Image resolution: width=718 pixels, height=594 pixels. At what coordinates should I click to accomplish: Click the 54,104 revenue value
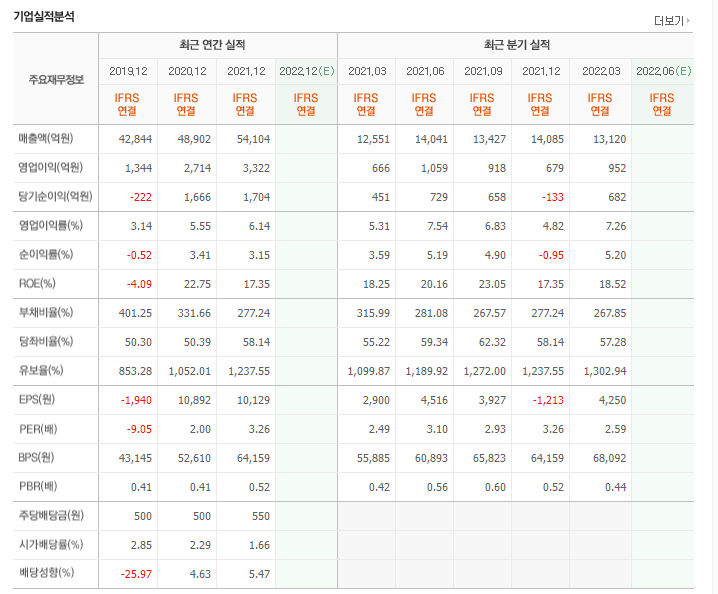(x=253, y=139)
